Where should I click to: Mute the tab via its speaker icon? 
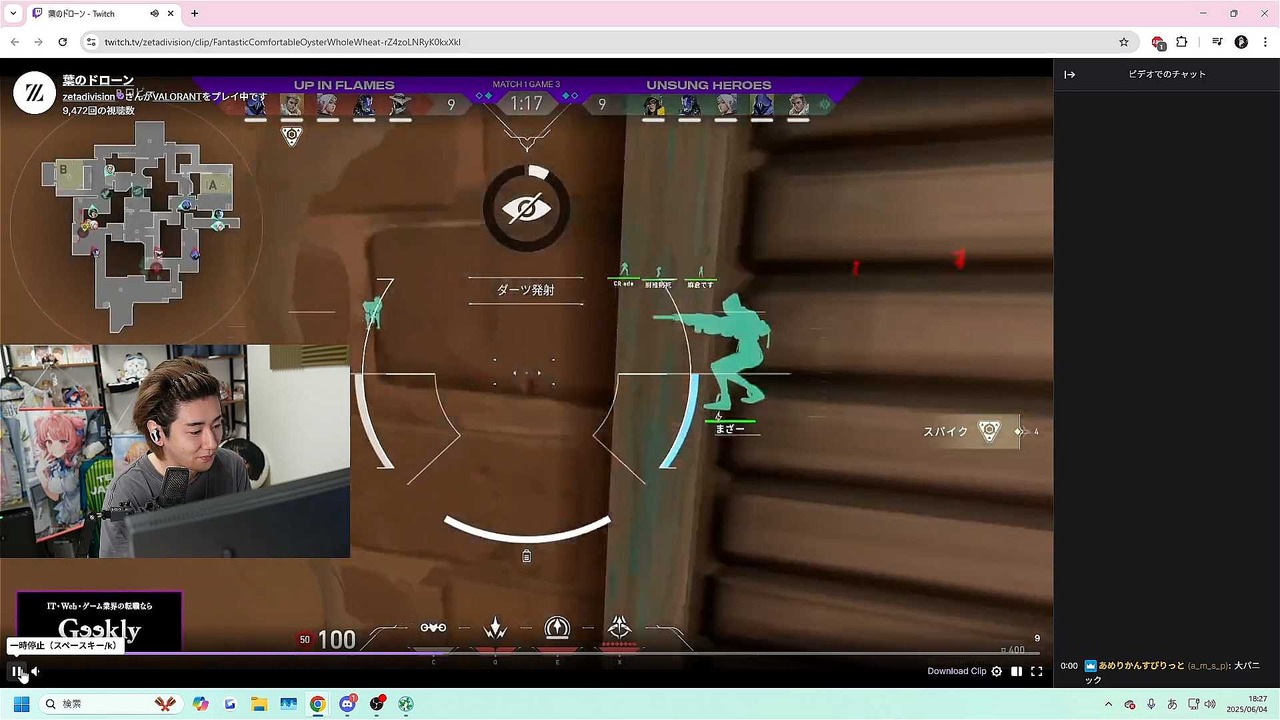154,14
